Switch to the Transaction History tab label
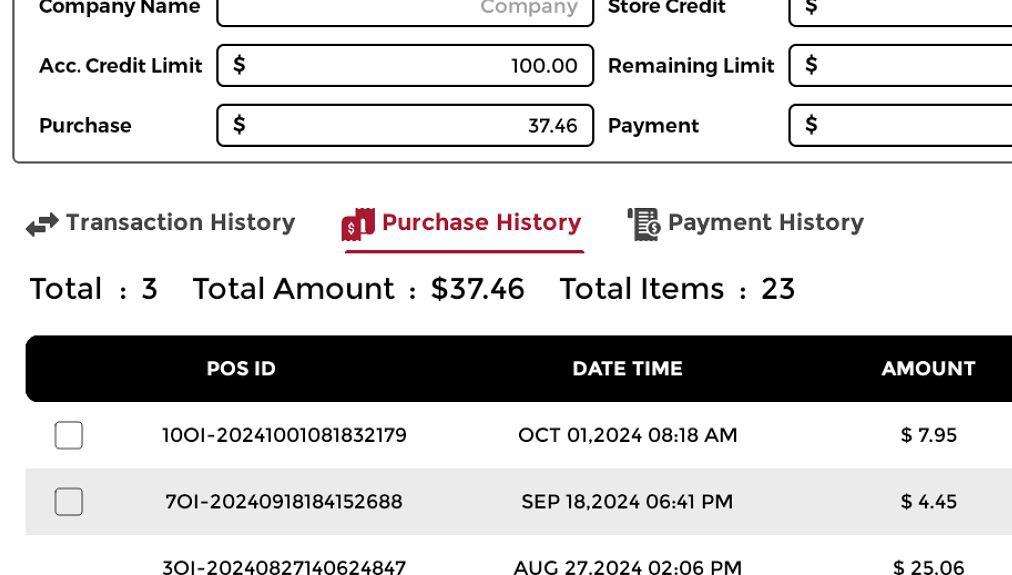This screenshot has height=575, width=1012. pos(180,222)
